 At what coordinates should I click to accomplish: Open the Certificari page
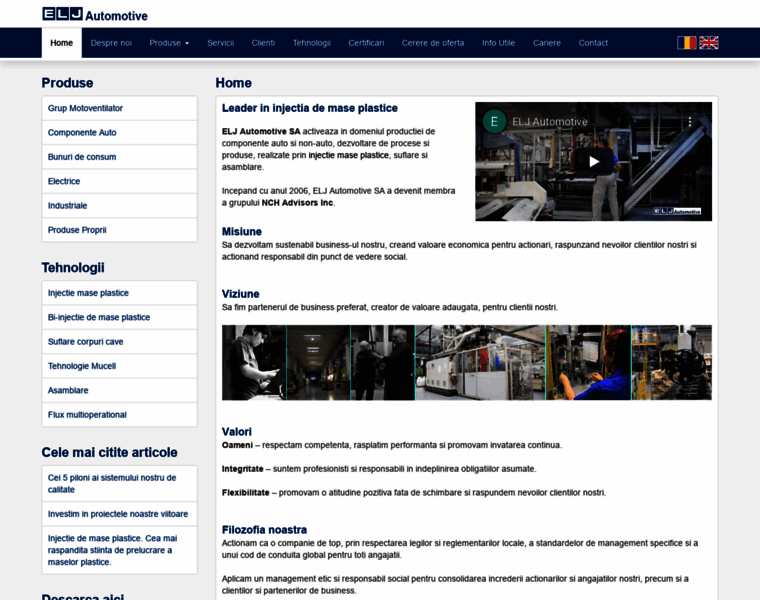click(x=366, y=43)
